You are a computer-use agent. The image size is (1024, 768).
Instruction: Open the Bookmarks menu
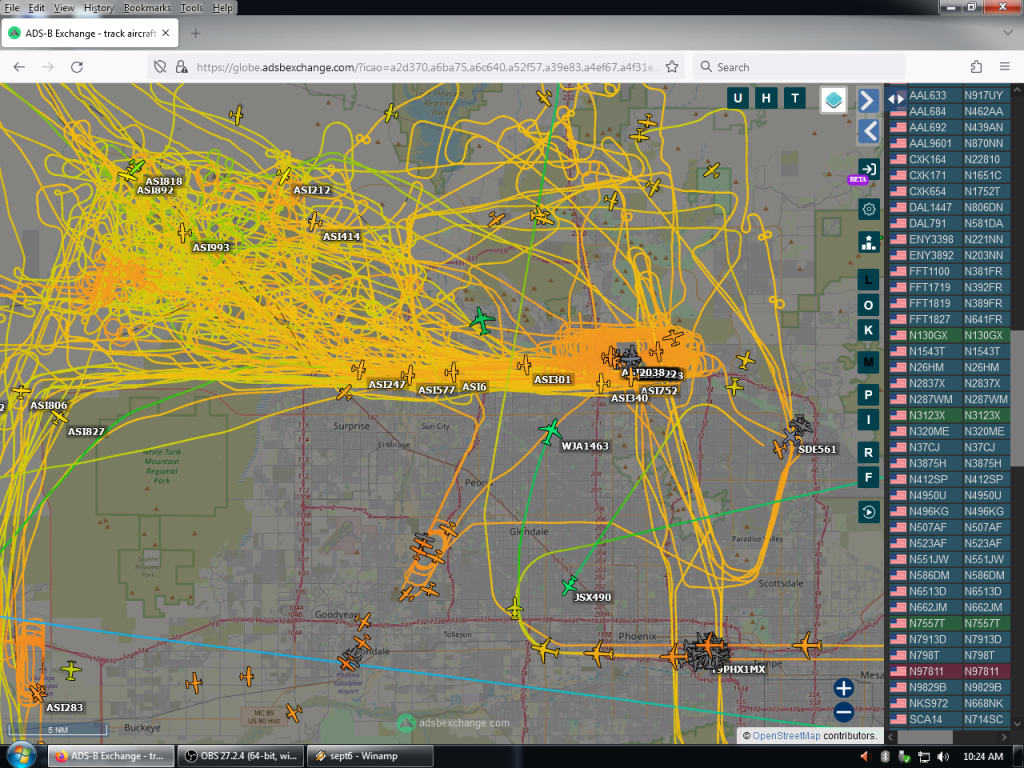pos(147,8)
